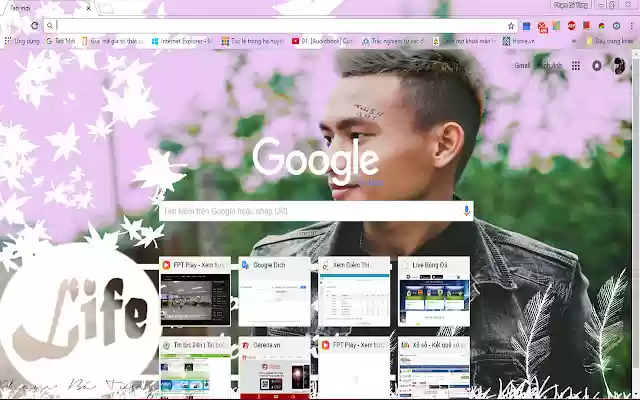The height and width of the screenshot is (400, 640).
Task: Open the Home.vn bookmark
Action: point(519,41)
